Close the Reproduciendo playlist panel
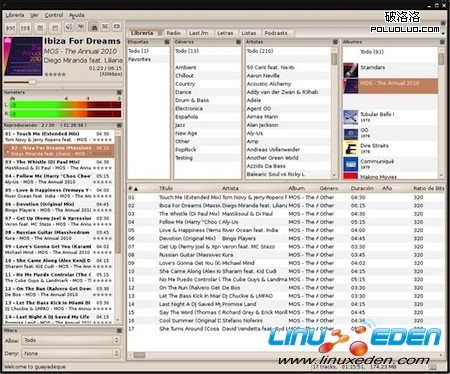Viewport: 450px width, 374px height. [119, 125]
